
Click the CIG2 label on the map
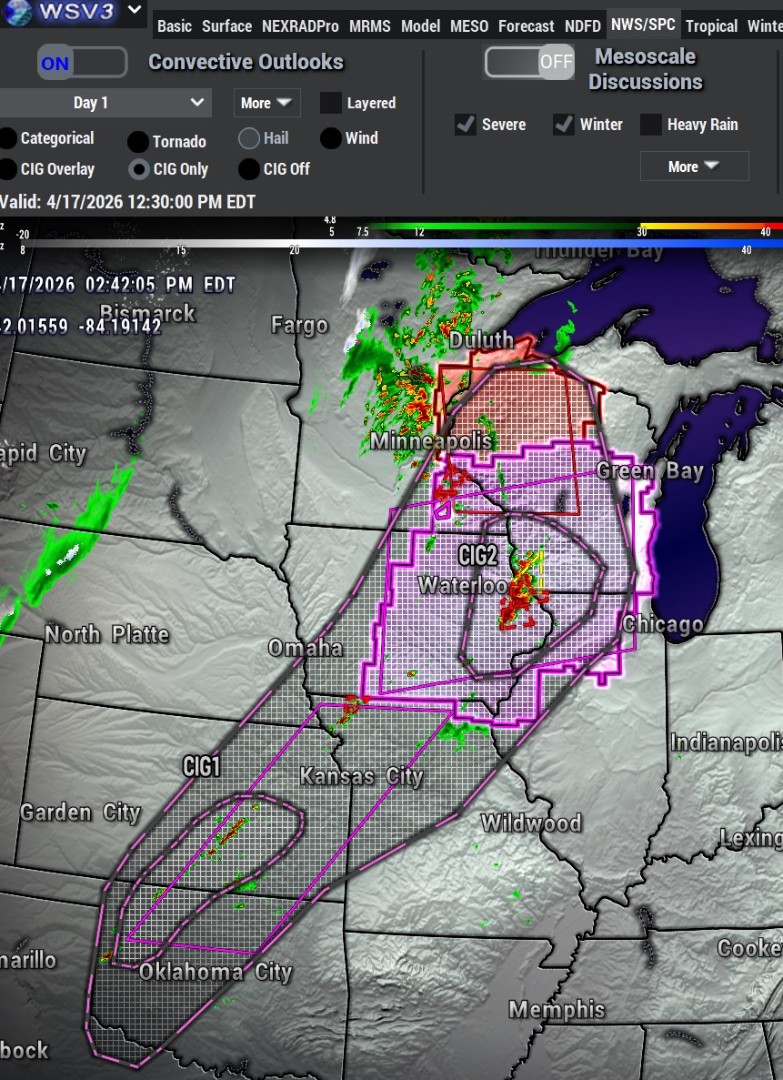coord(477,555)
